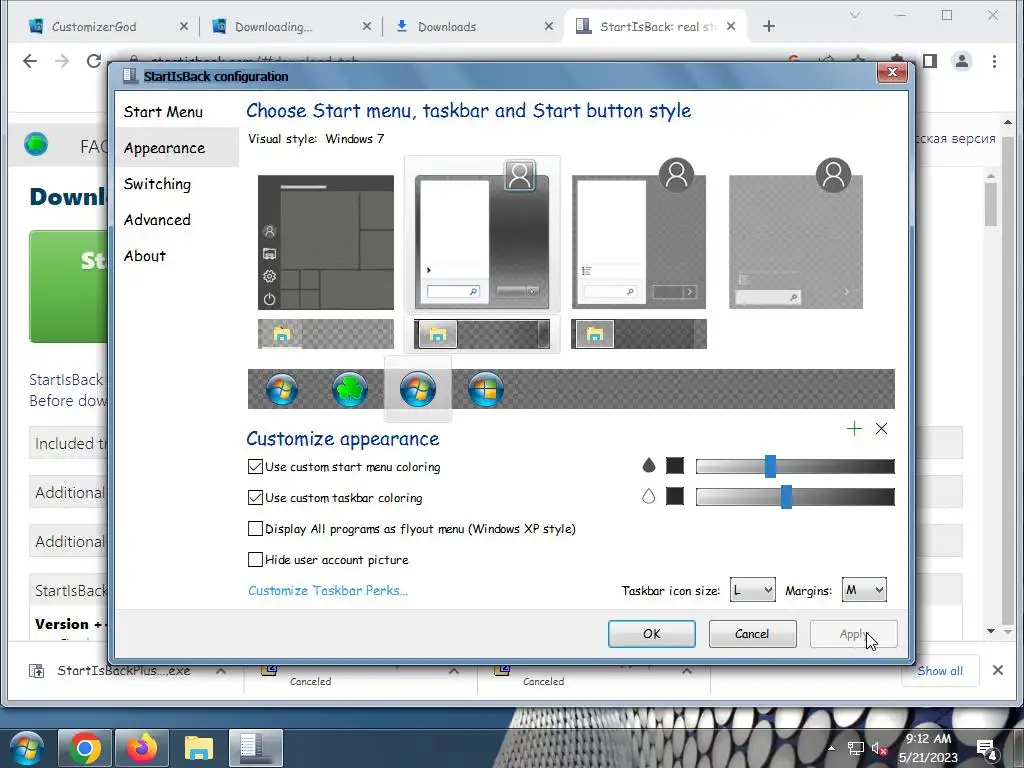Image resolution: width=1024 pixels, height=768 pixels.
Task: Click the StartIsBack taskbar item
Action: 256,748
